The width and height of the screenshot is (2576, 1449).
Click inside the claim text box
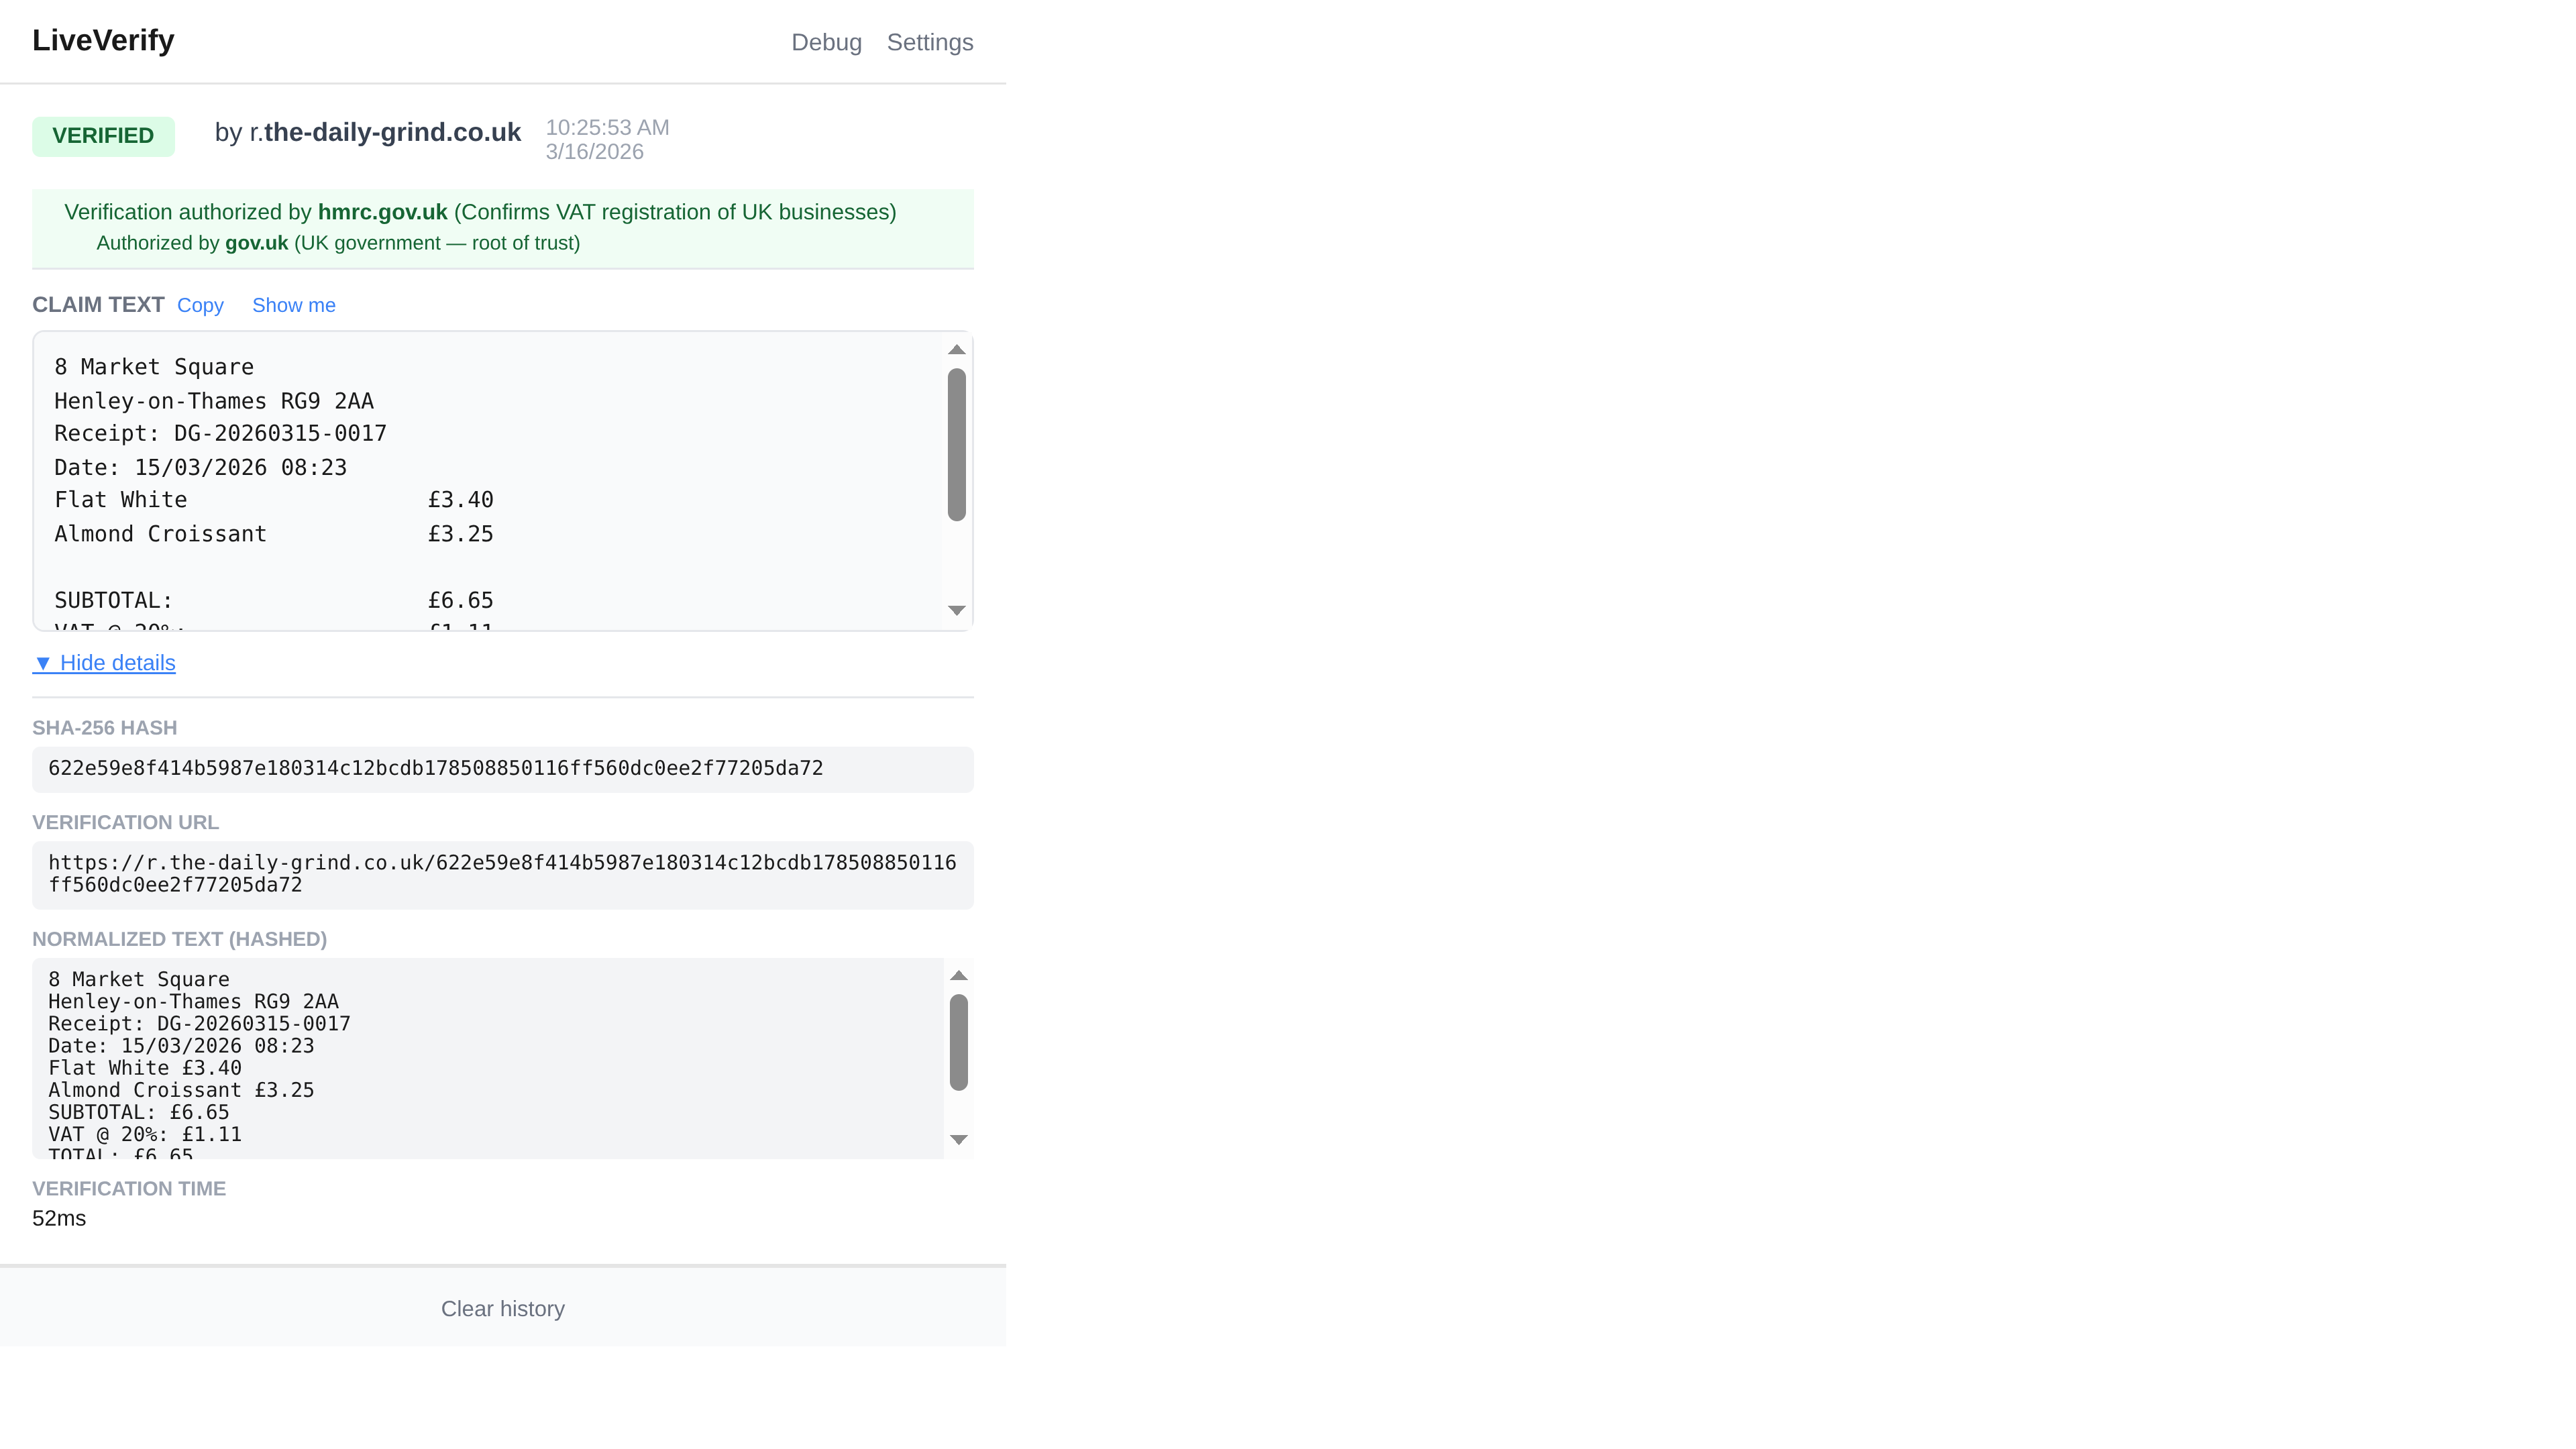tap(450, 480)
